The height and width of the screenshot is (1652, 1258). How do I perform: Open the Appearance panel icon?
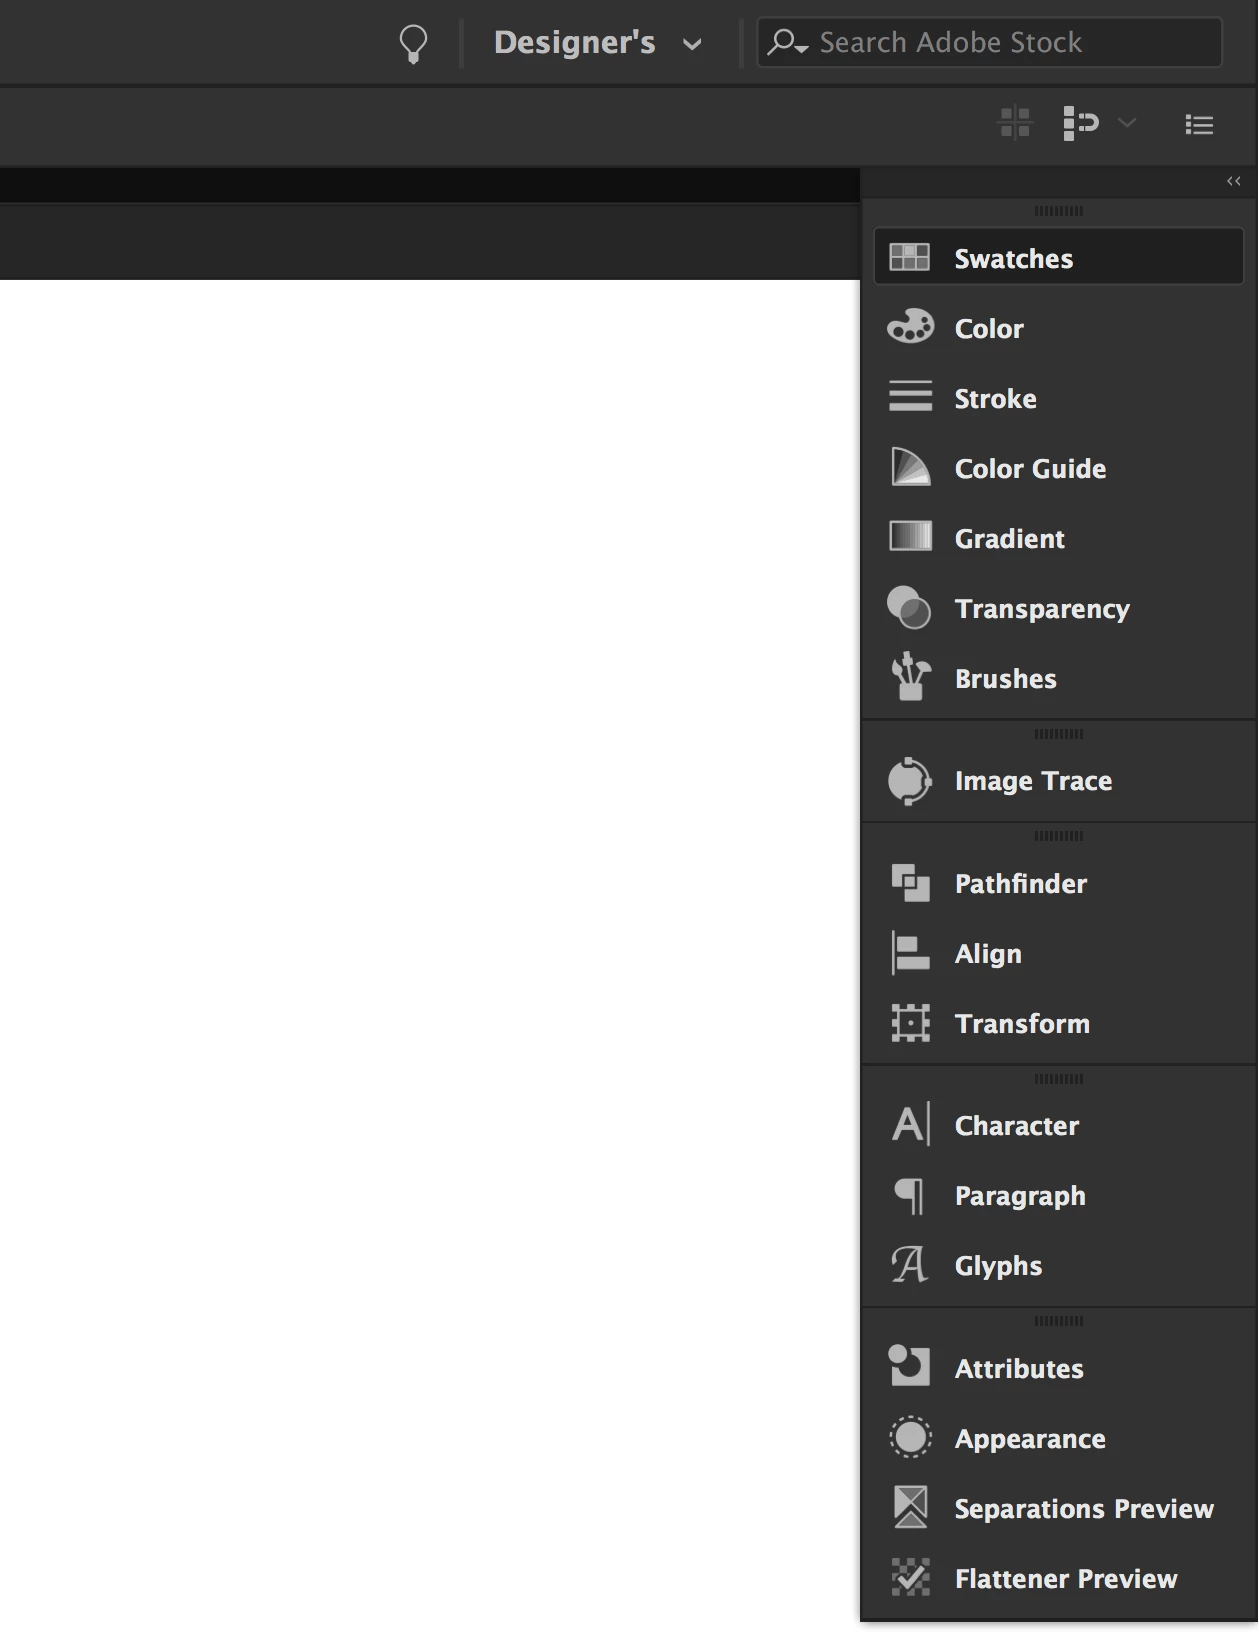point(910,1437)
